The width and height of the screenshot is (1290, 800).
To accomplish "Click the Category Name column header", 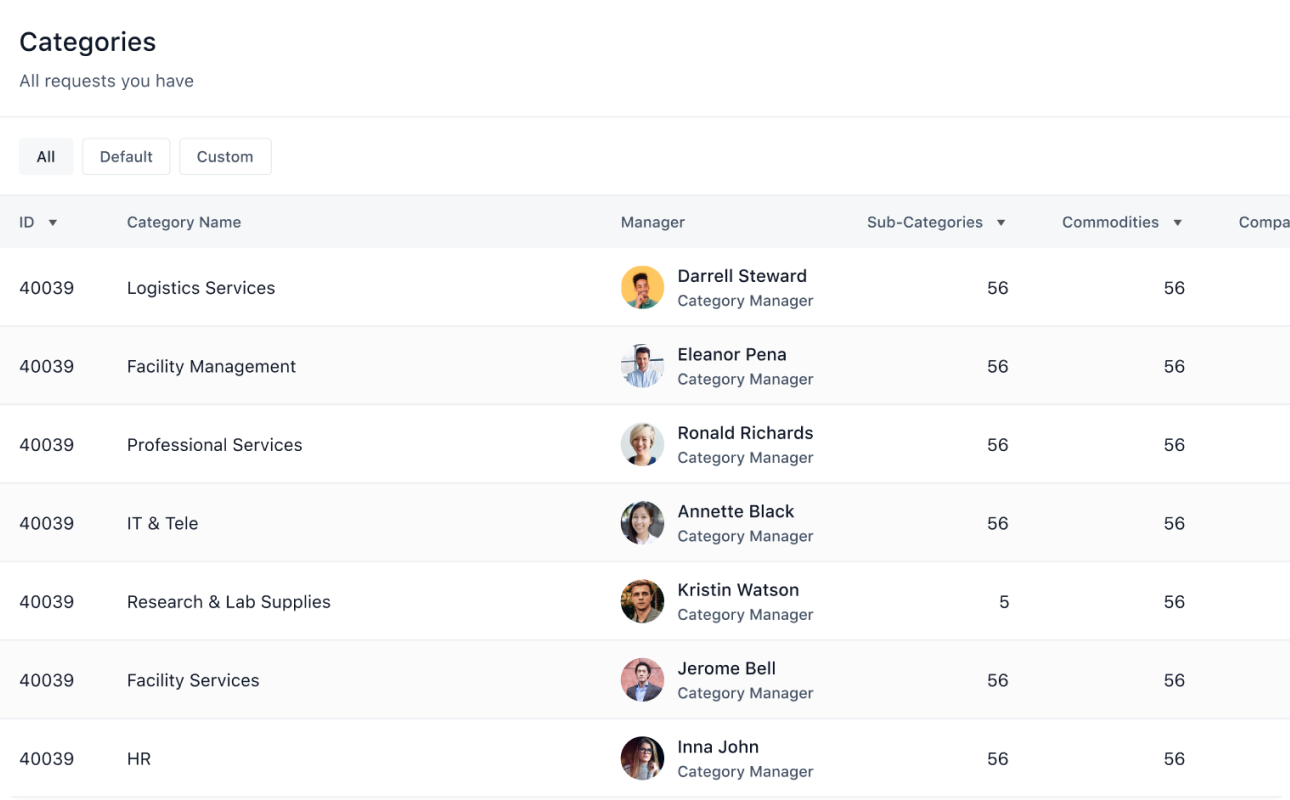I will (184, 222).
